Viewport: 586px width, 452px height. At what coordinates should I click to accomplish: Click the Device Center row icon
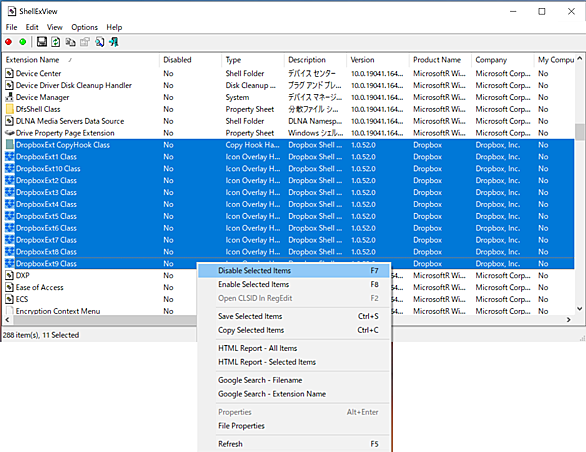tap(9, 73)
